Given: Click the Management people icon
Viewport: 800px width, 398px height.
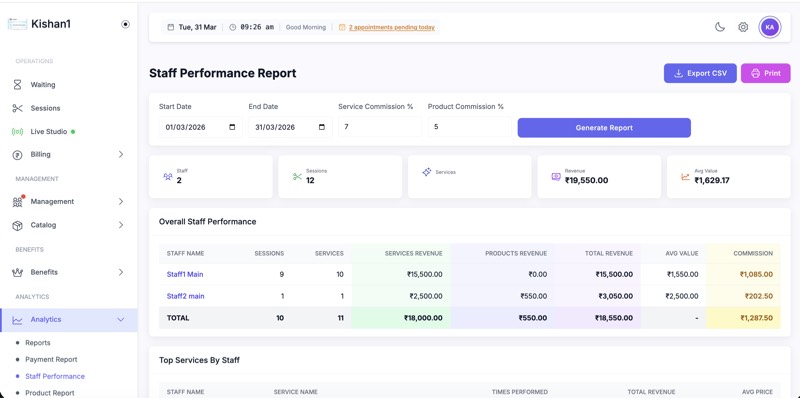Looking at the screenshot, I should 18,202.
